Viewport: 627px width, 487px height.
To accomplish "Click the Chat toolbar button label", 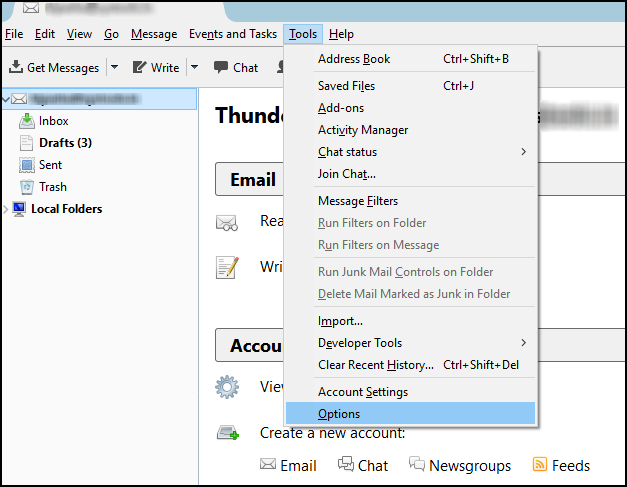I will (246, 68).
